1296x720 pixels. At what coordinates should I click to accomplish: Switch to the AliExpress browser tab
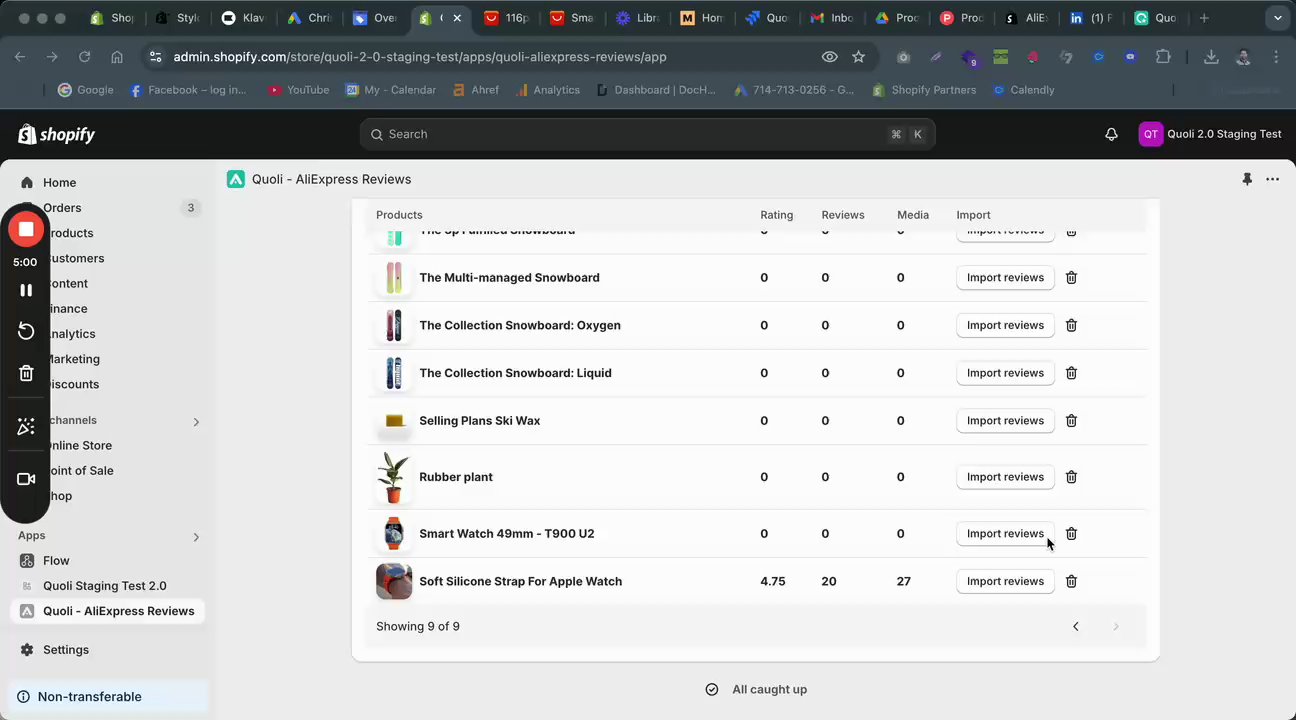[1027, 18]
